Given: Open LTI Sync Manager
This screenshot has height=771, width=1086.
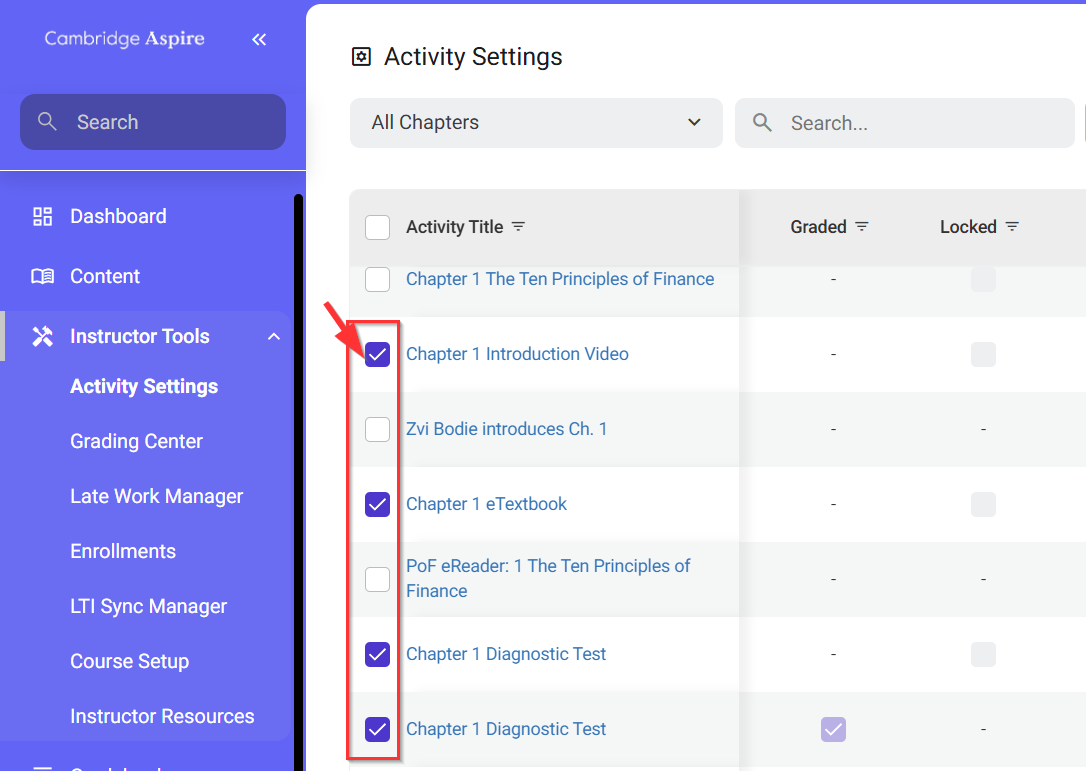Looking at the screenshot, I should click(x=148, y=606).
